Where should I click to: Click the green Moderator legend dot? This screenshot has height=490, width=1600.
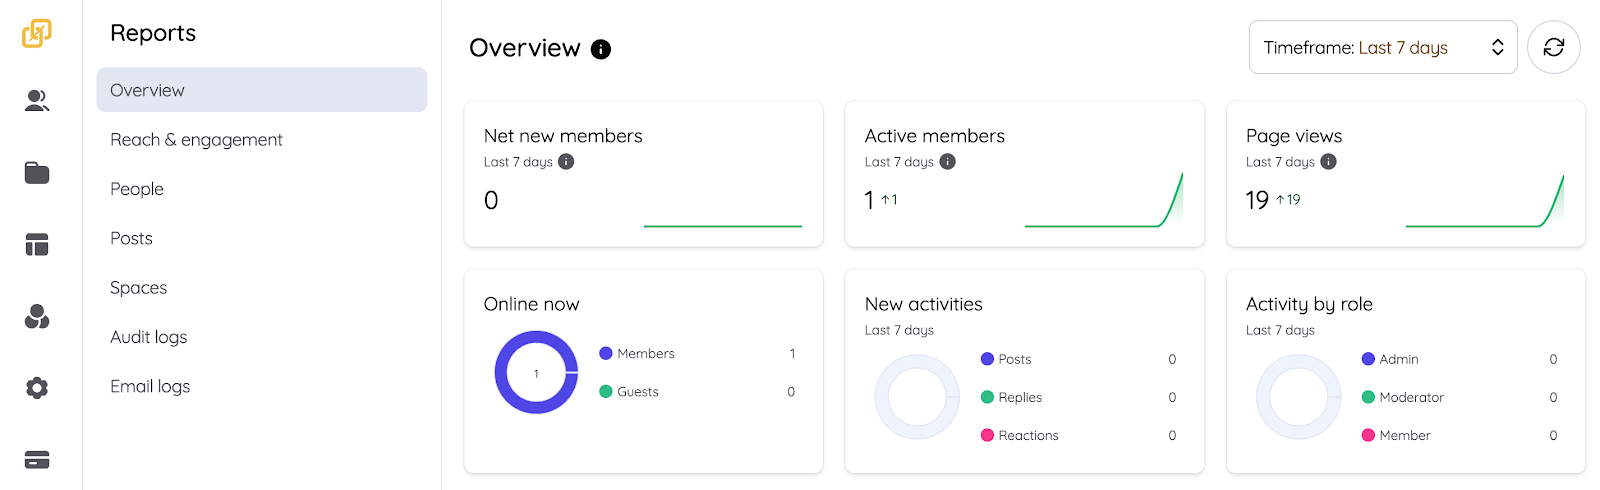[1368, 397]
